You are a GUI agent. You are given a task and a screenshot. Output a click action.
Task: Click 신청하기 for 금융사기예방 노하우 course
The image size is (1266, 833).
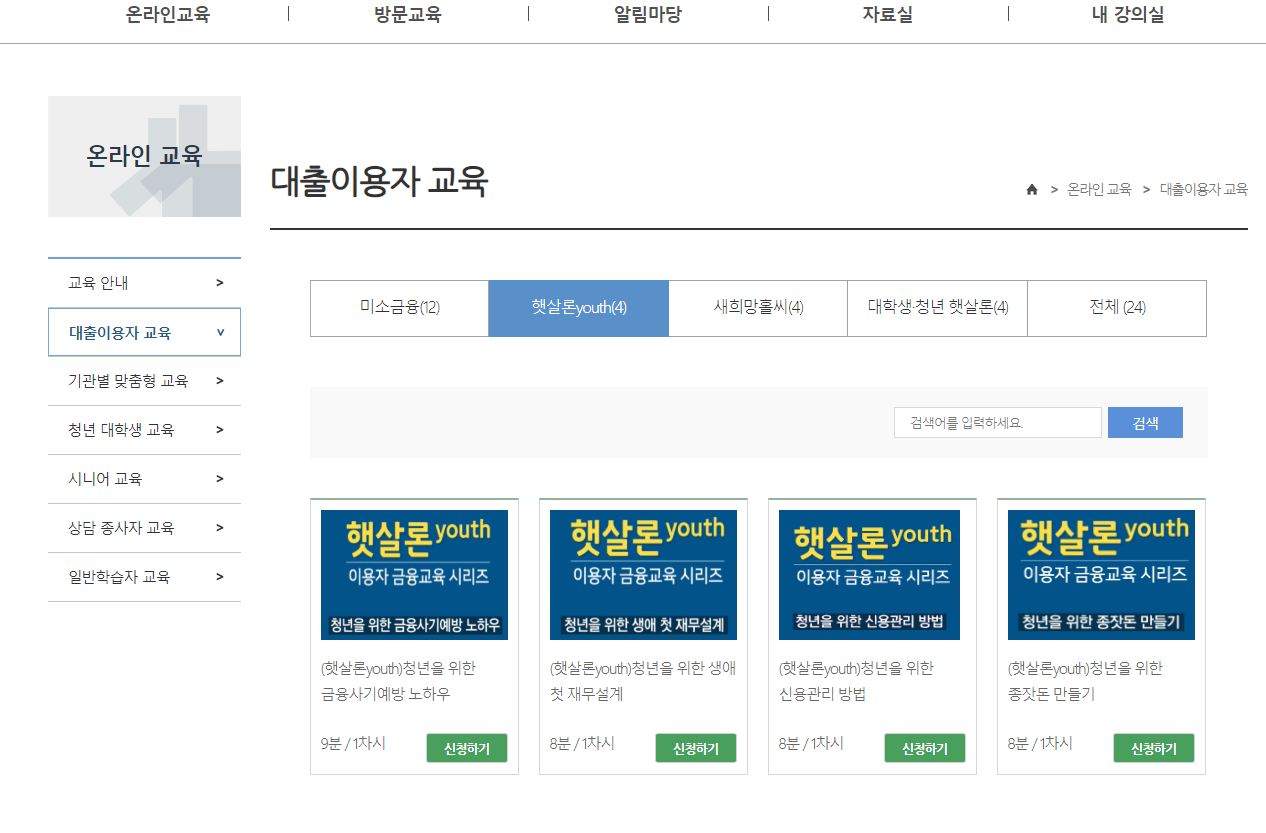coord(467,748)
